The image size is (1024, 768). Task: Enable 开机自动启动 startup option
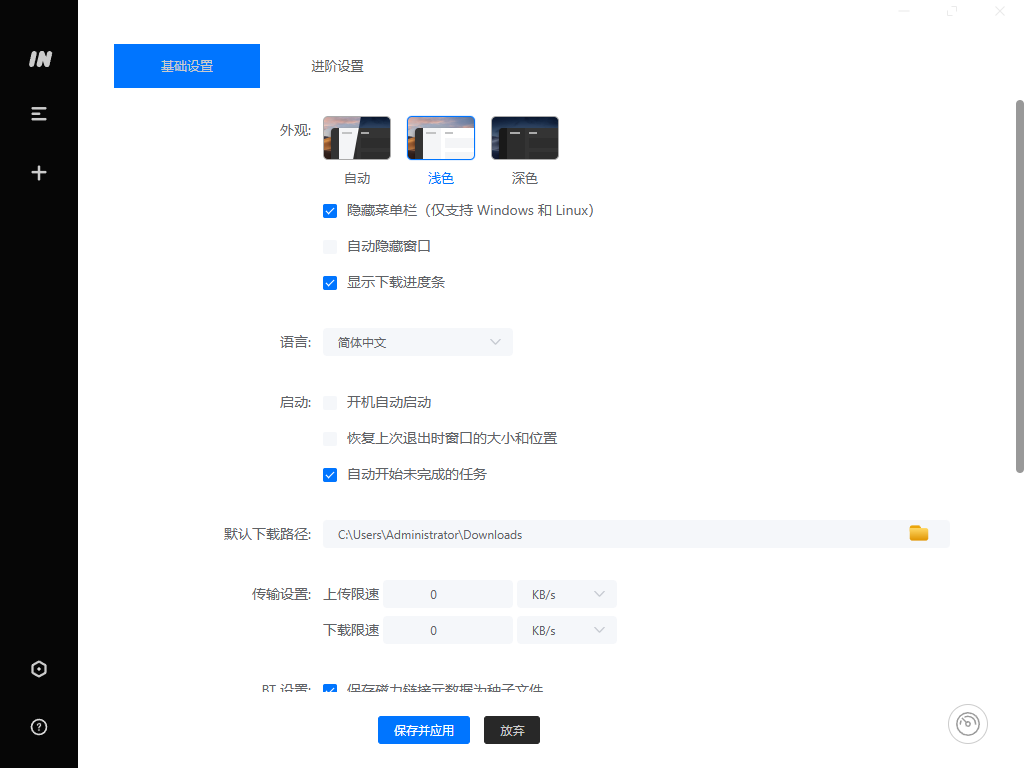click(x=330, y=402)
